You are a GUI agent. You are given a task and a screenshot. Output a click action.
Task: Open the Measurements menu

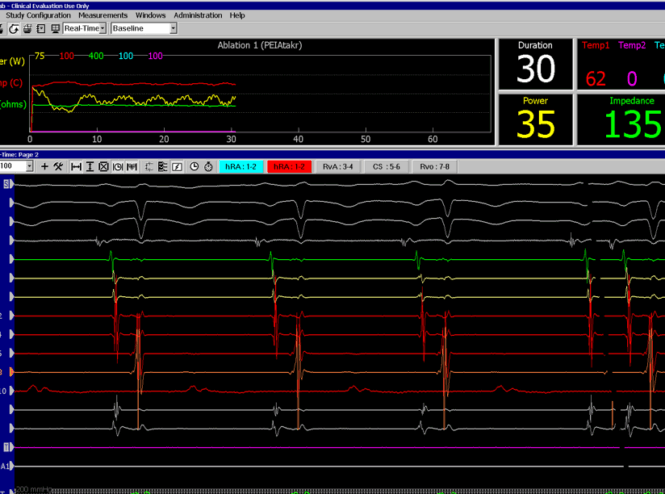click(x=103, y=16)
